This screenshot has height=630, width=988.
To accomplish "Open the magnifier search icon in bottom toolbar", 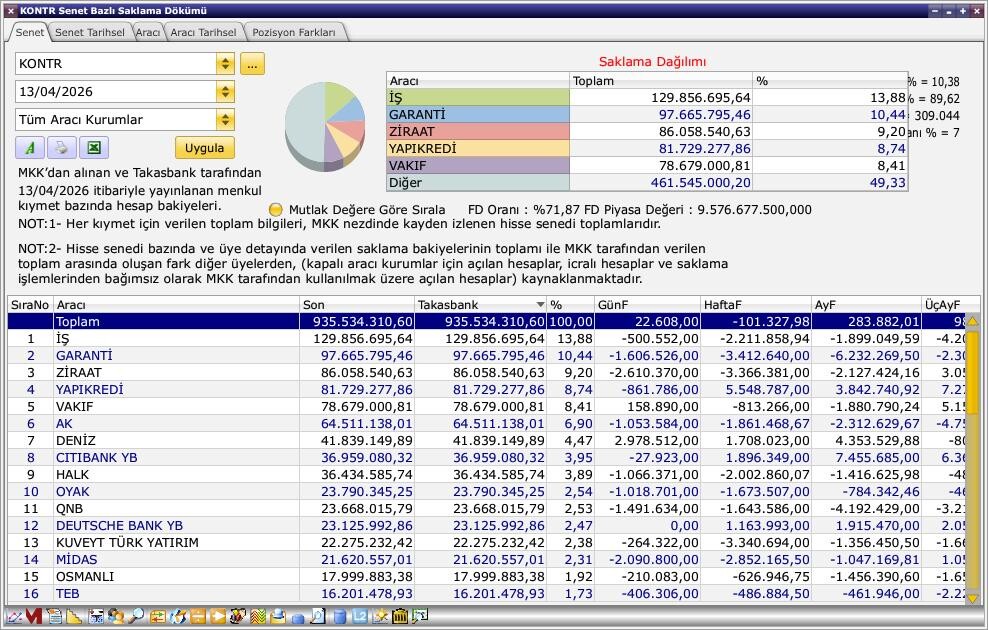I will click(136, 617).
